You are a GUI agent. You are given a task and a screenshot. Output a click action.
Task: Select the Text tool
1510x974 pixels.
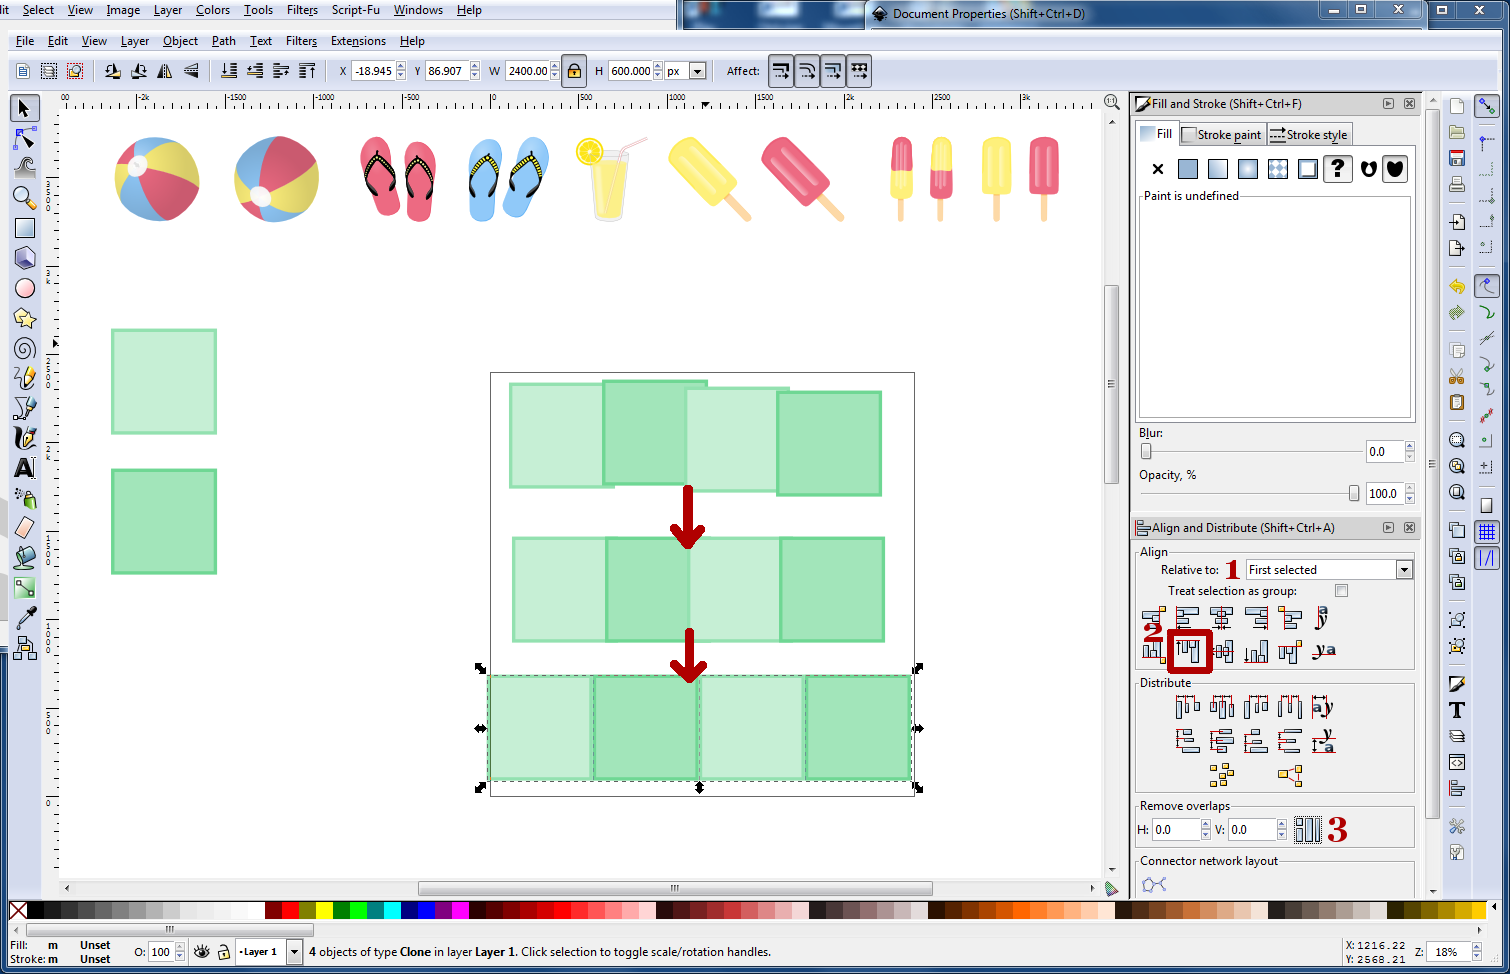(x=24, y=468)
